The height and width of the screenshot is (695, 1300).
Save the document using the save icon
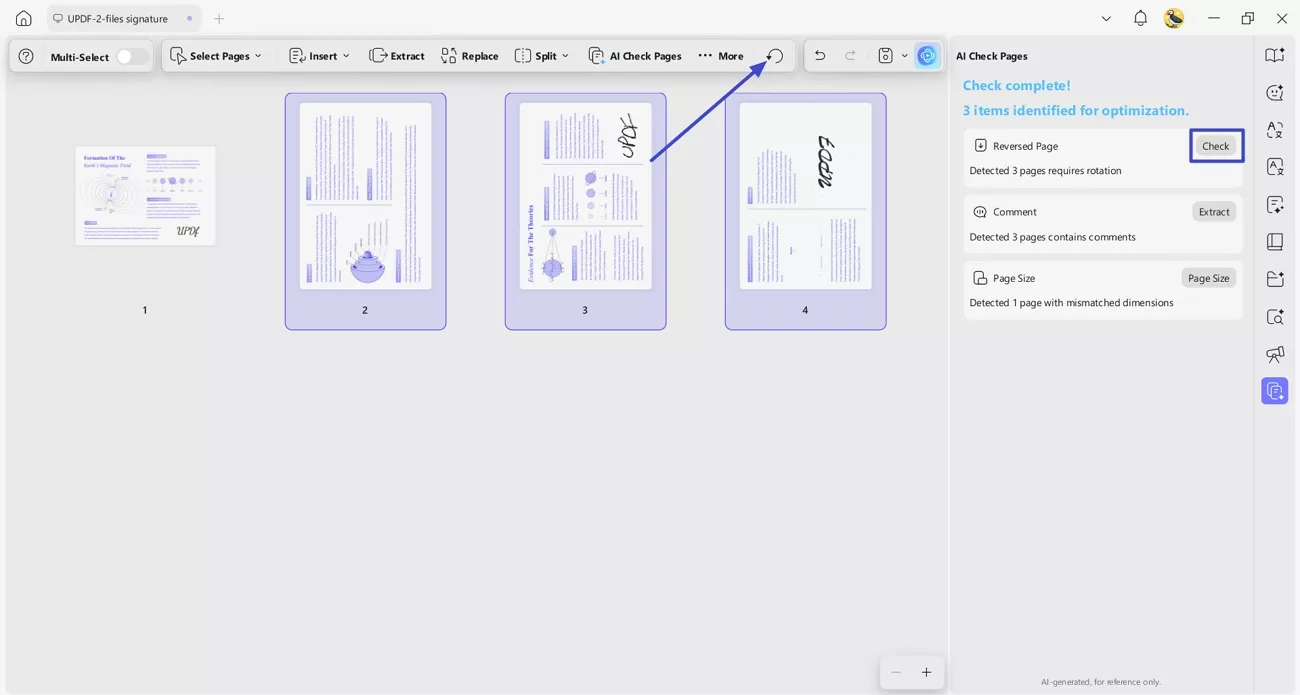point(885,55)
